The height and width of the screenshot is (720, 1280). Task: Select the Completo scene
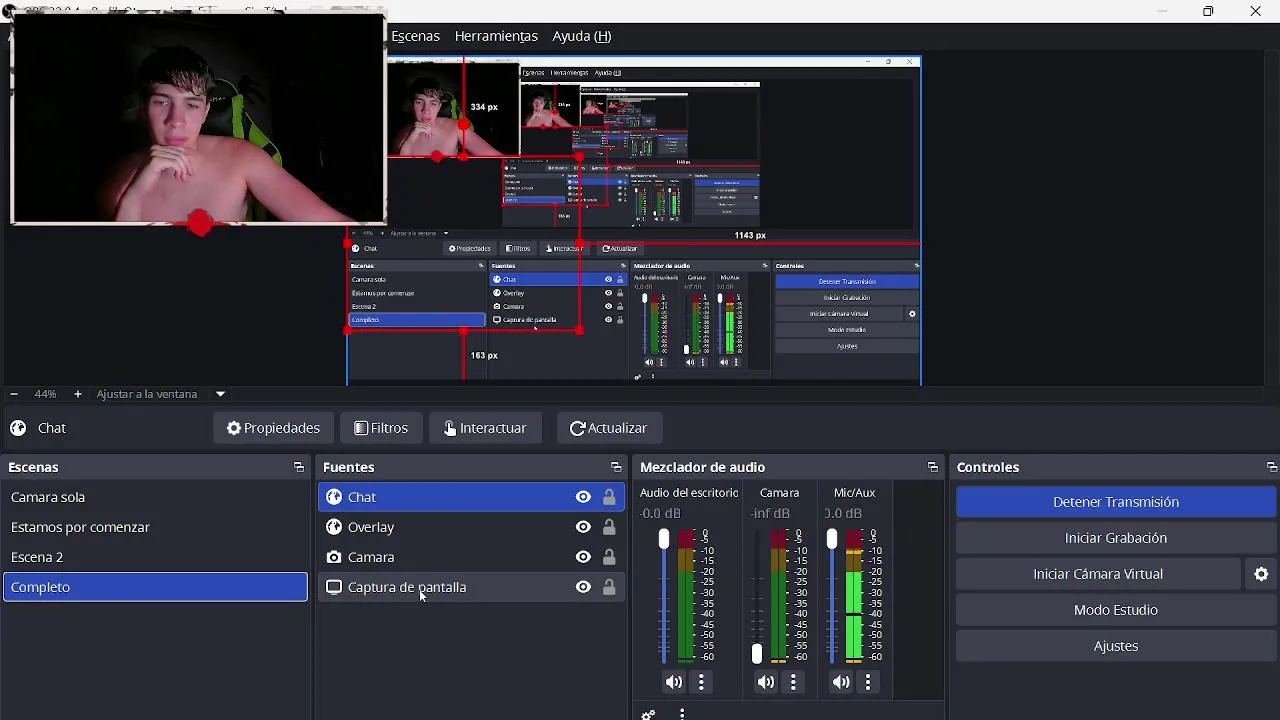coord(156,587)
